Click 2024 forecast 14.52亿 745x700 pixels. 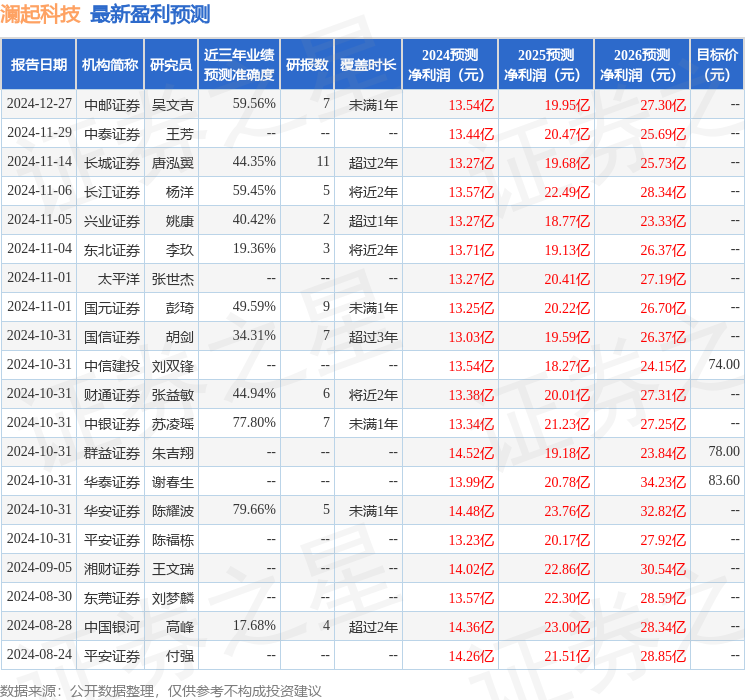(x=471, y=453)
